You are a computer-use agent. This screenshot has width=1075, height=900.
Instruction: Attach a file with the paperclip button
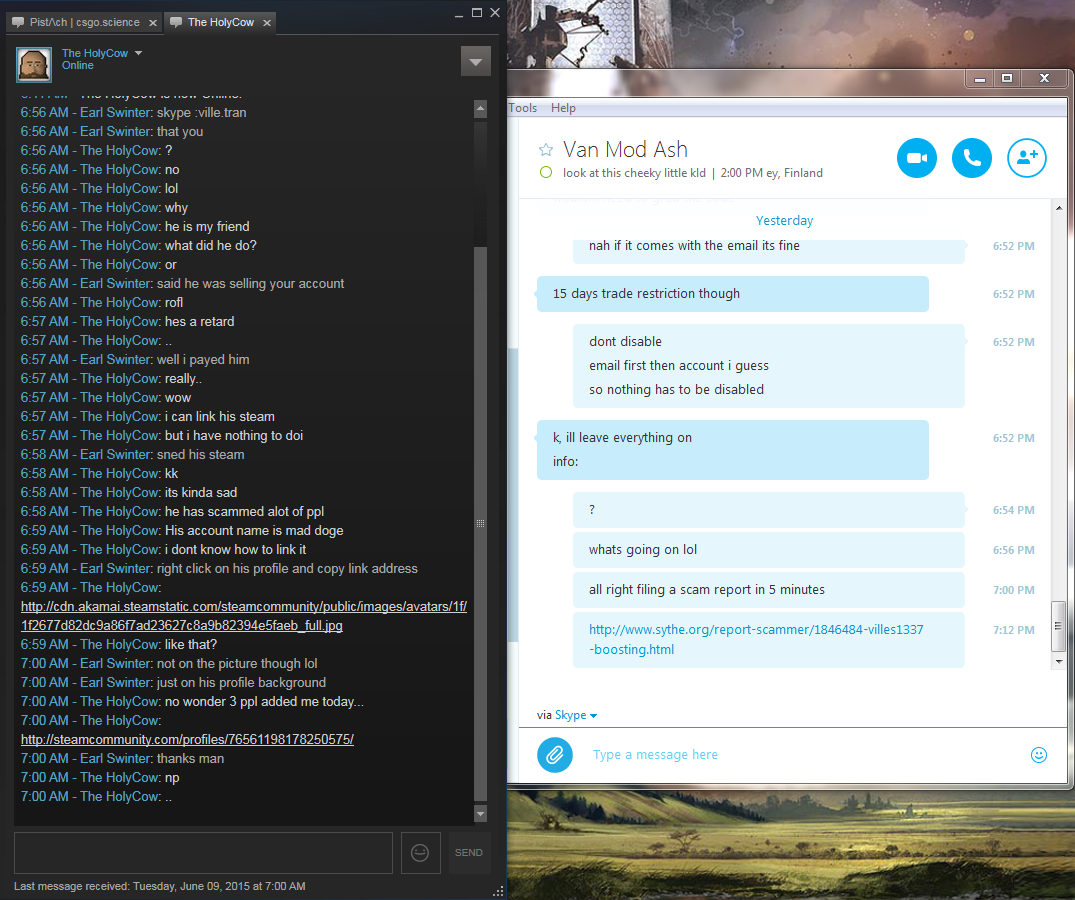tap(555, 755)
